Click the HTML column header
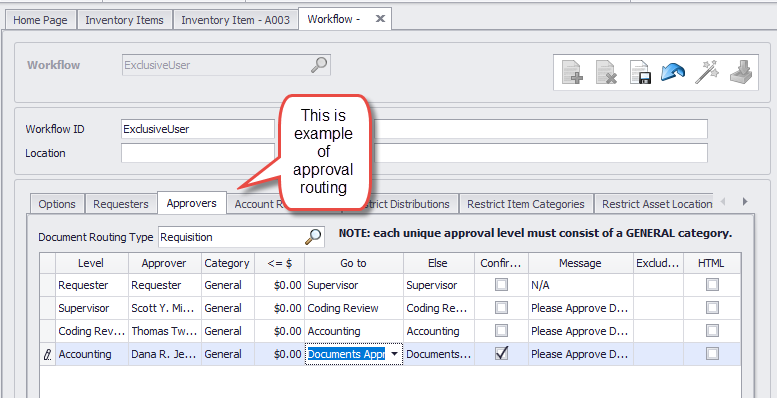Image resolution: width=777 pixels, height=398 pixels. pos(712,263)
